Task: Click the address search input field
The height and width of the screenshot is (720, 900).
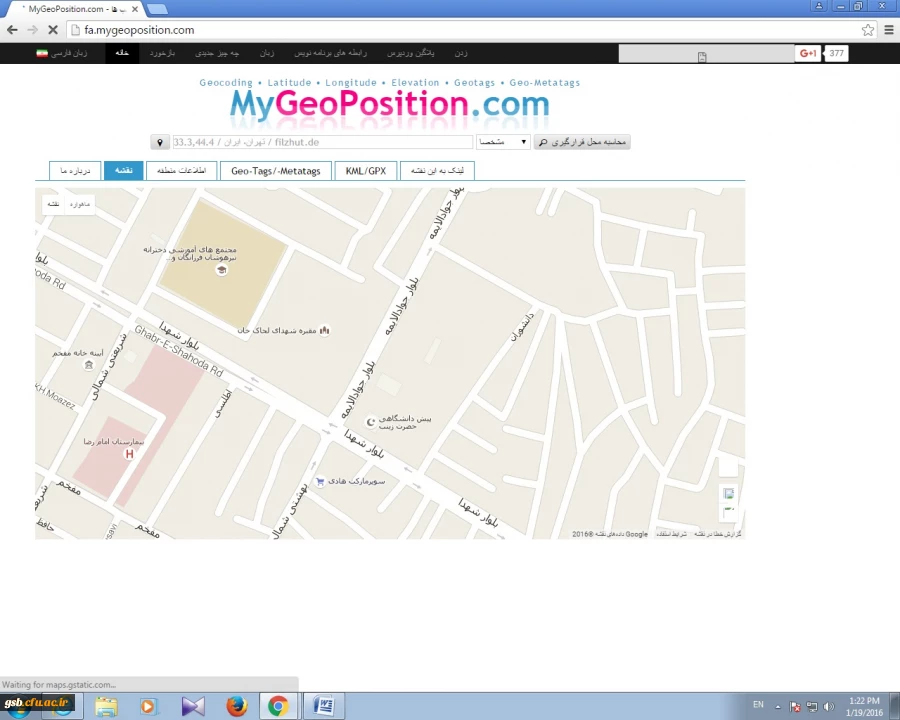Action: click(320, 143)
